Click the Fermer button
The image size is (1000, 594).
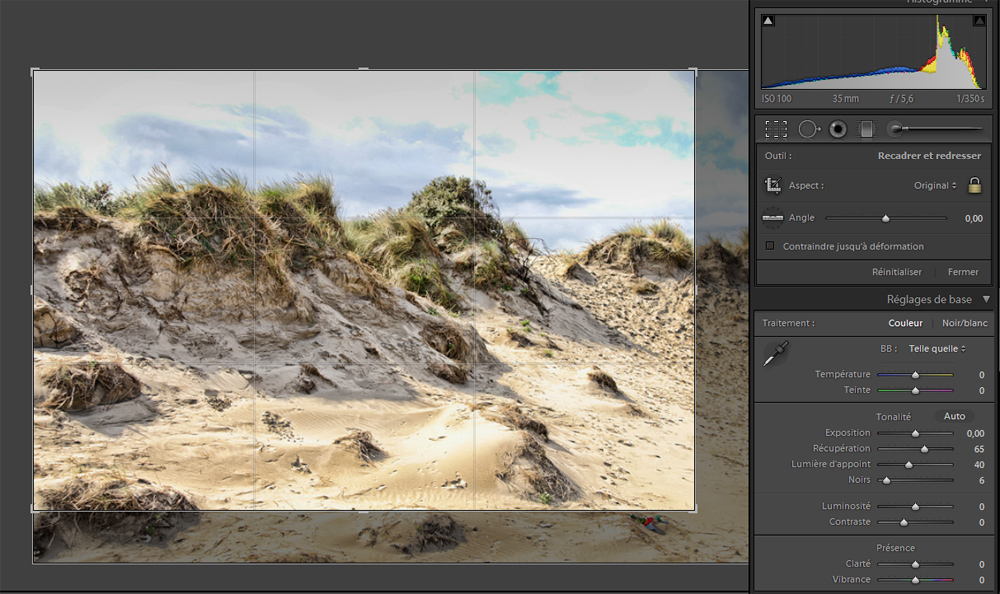(x=963, y=272)
